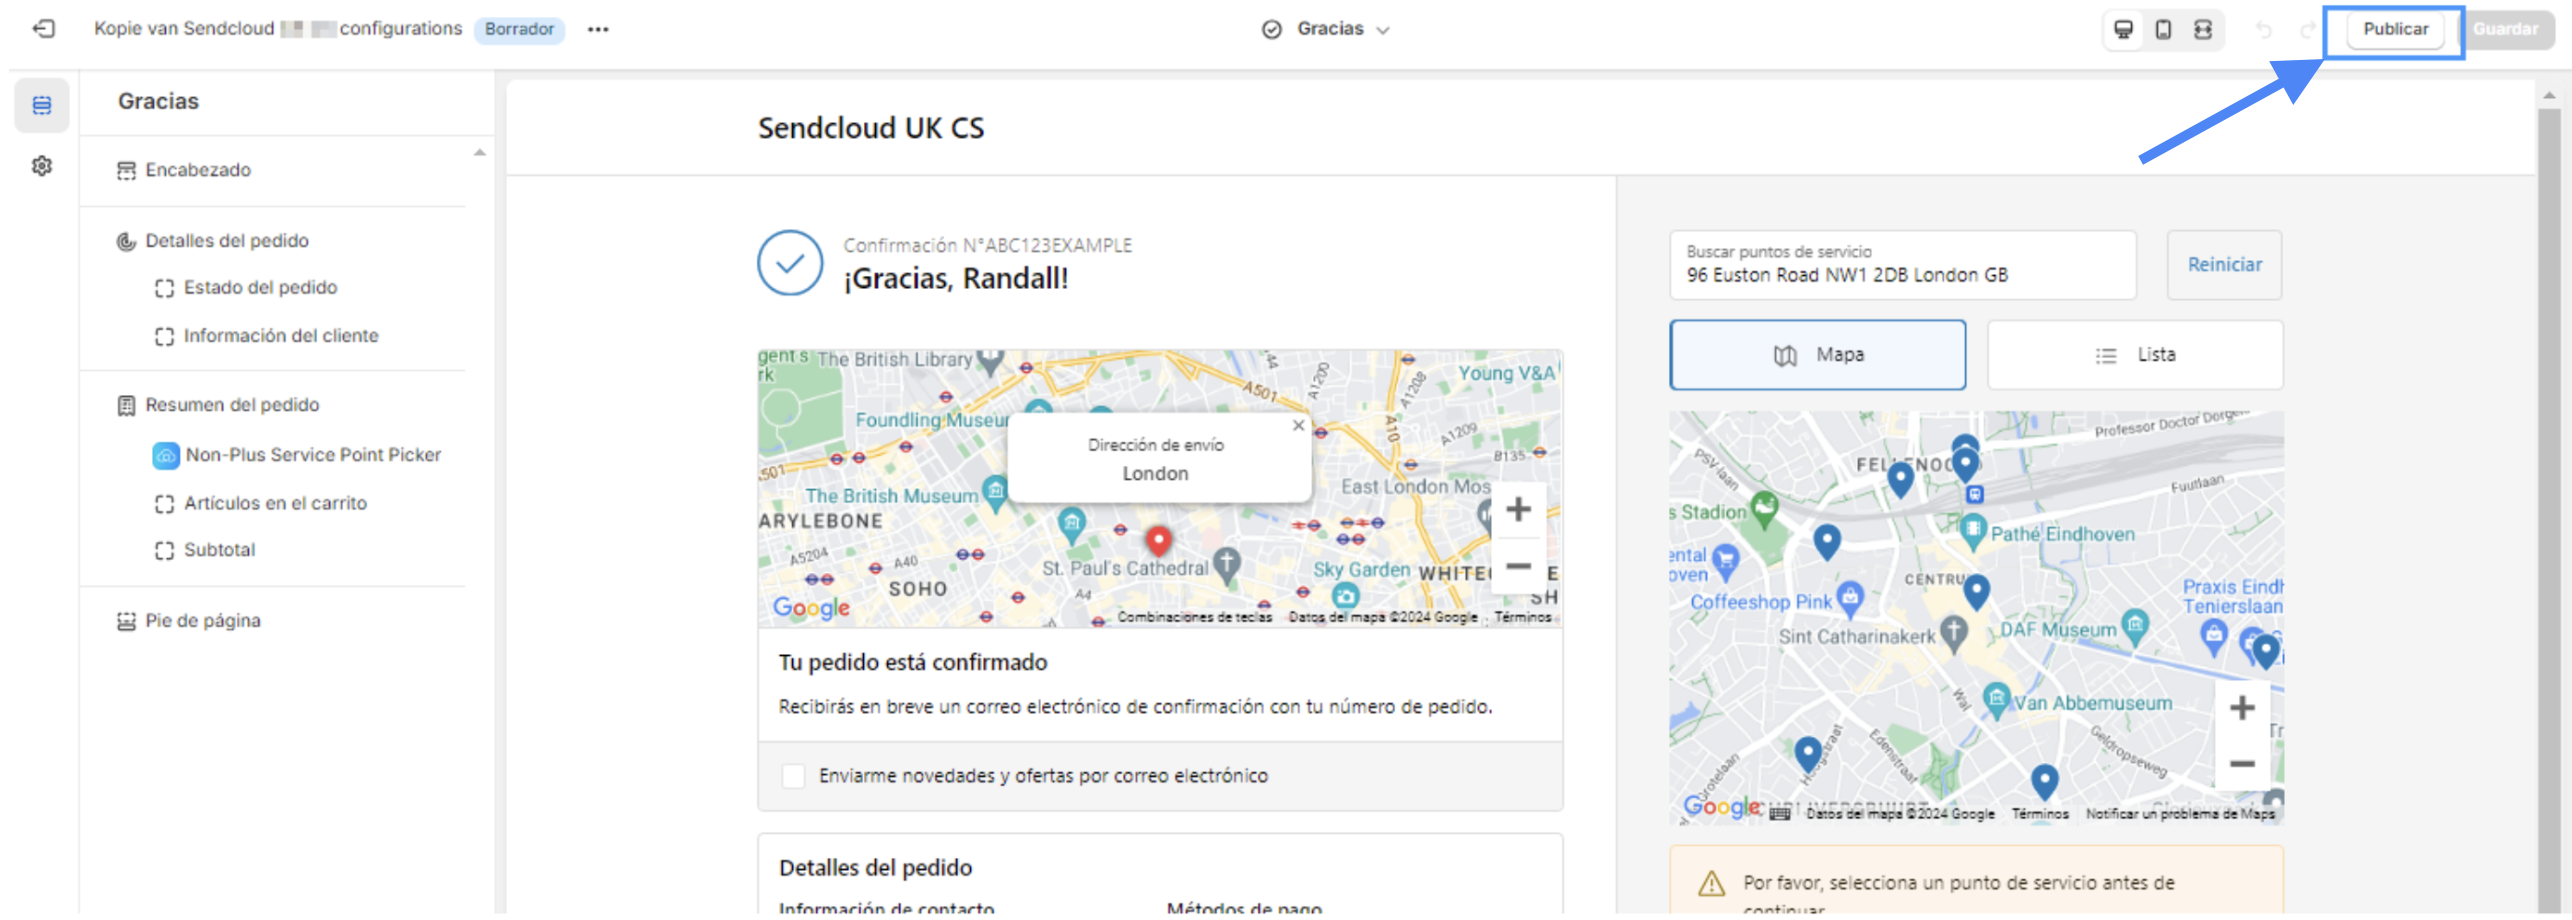This screenshot has height=920, width=2572.
Task: Switch to the Lista view tab
Action: [x=2134, y=355]
